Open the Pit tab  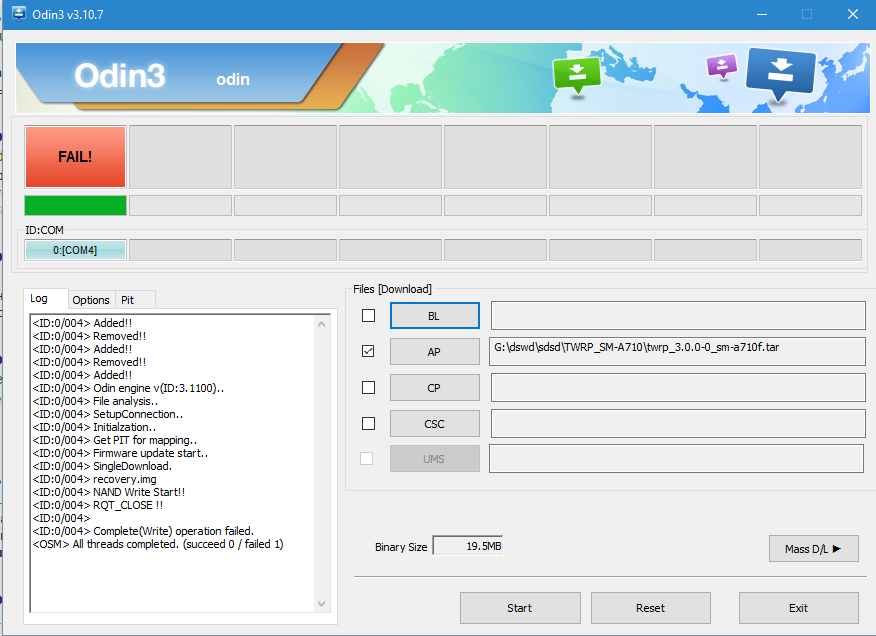click(x=127, y=300)
